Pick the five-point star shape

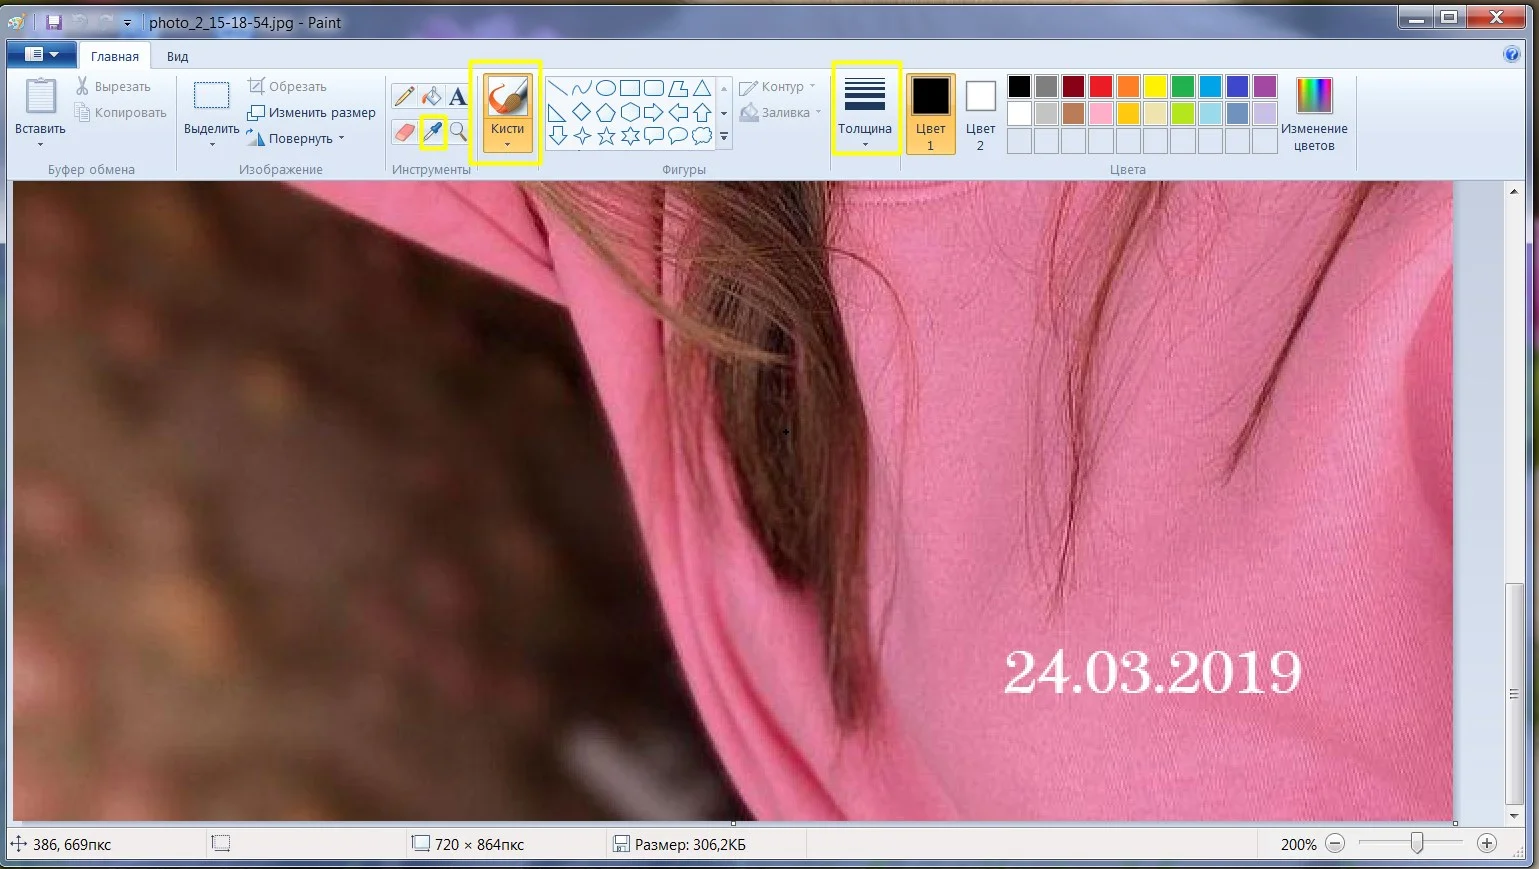(x=606, y=136)
